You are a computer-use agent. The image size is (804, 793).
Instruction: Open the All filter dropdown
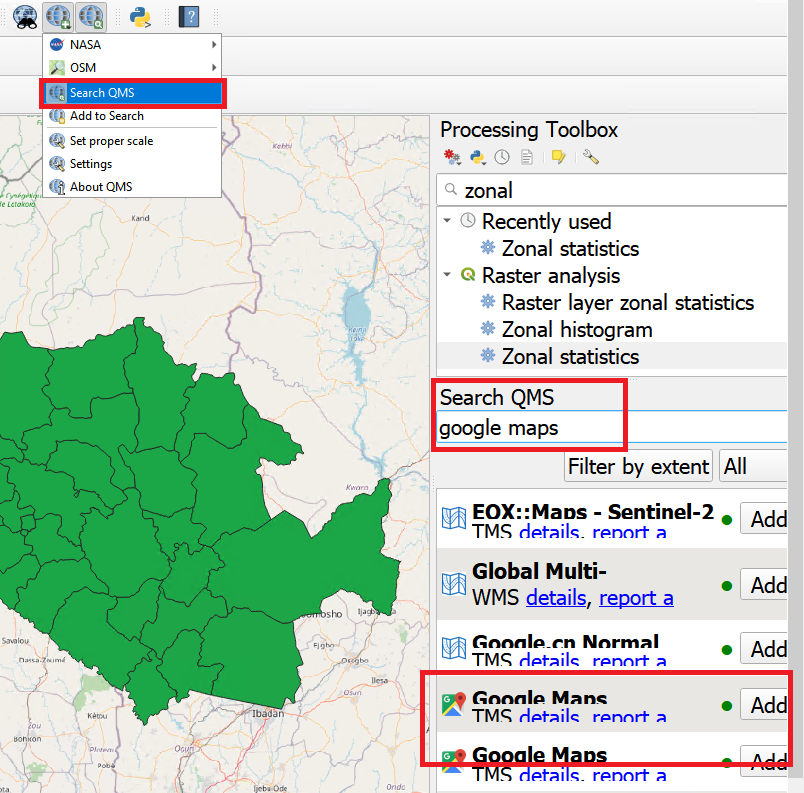753,466
